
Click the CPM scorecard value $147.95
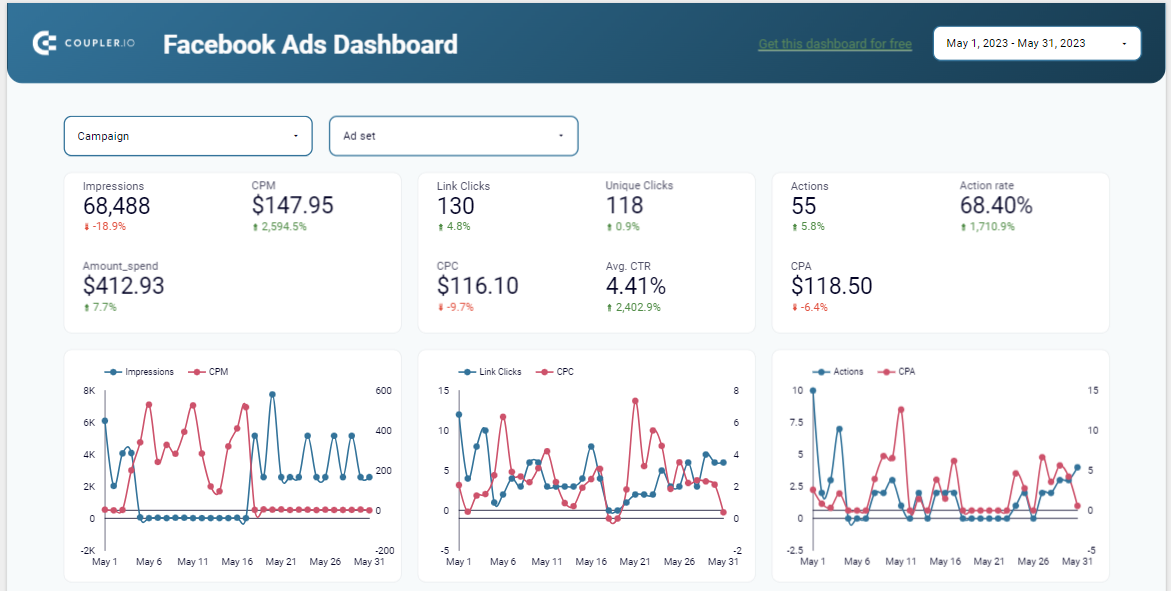pyautogui.click(x=292, y=206)
